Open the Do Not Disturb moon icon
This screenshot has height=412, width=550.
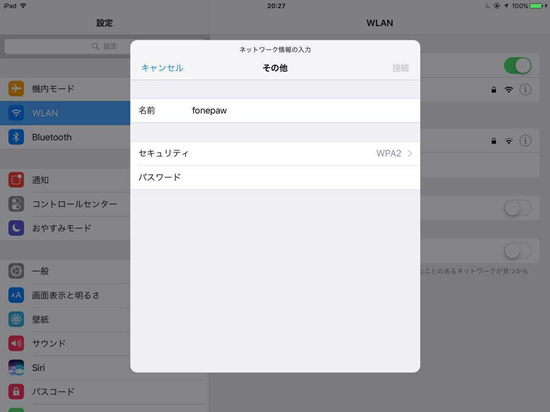click(16, 228)
